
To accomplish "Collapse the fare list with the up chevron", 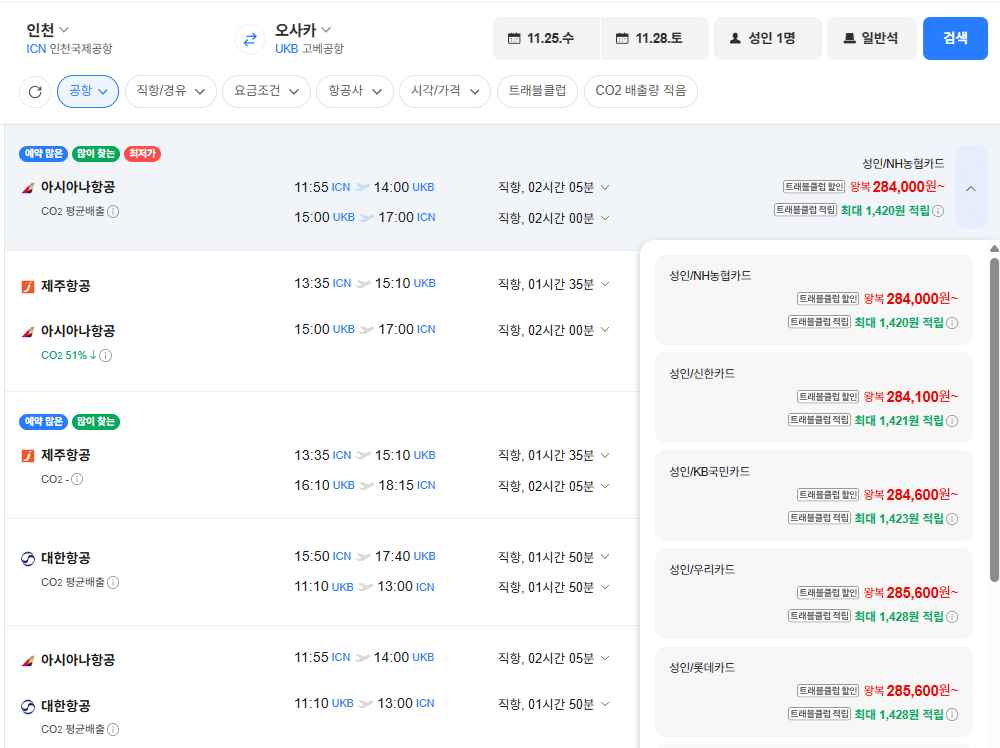I will [x=971, y=188].
